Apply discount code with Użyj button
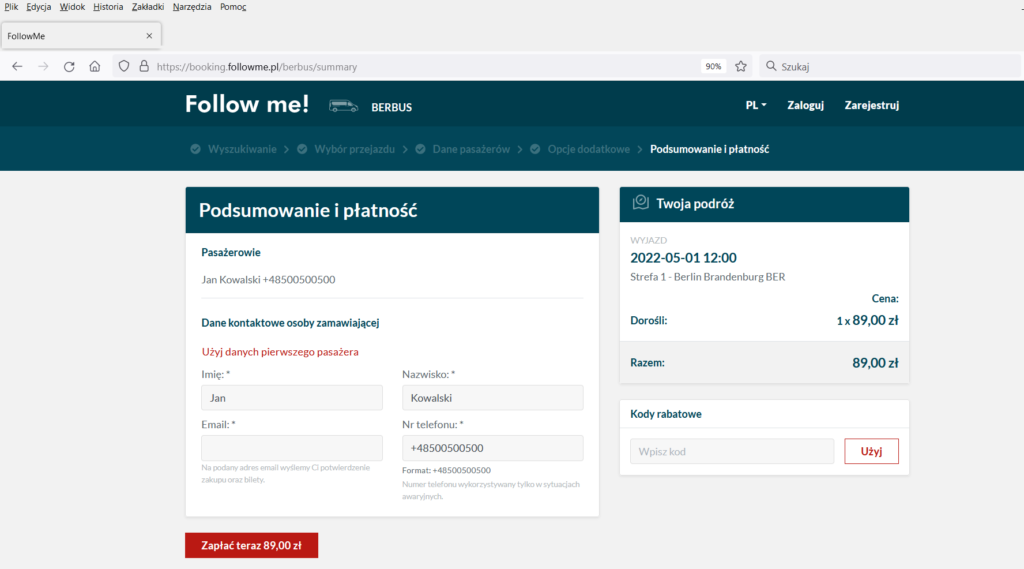The height and width of the screenshot is (569, 1024). pyautogui.click(x=871, y=451)
